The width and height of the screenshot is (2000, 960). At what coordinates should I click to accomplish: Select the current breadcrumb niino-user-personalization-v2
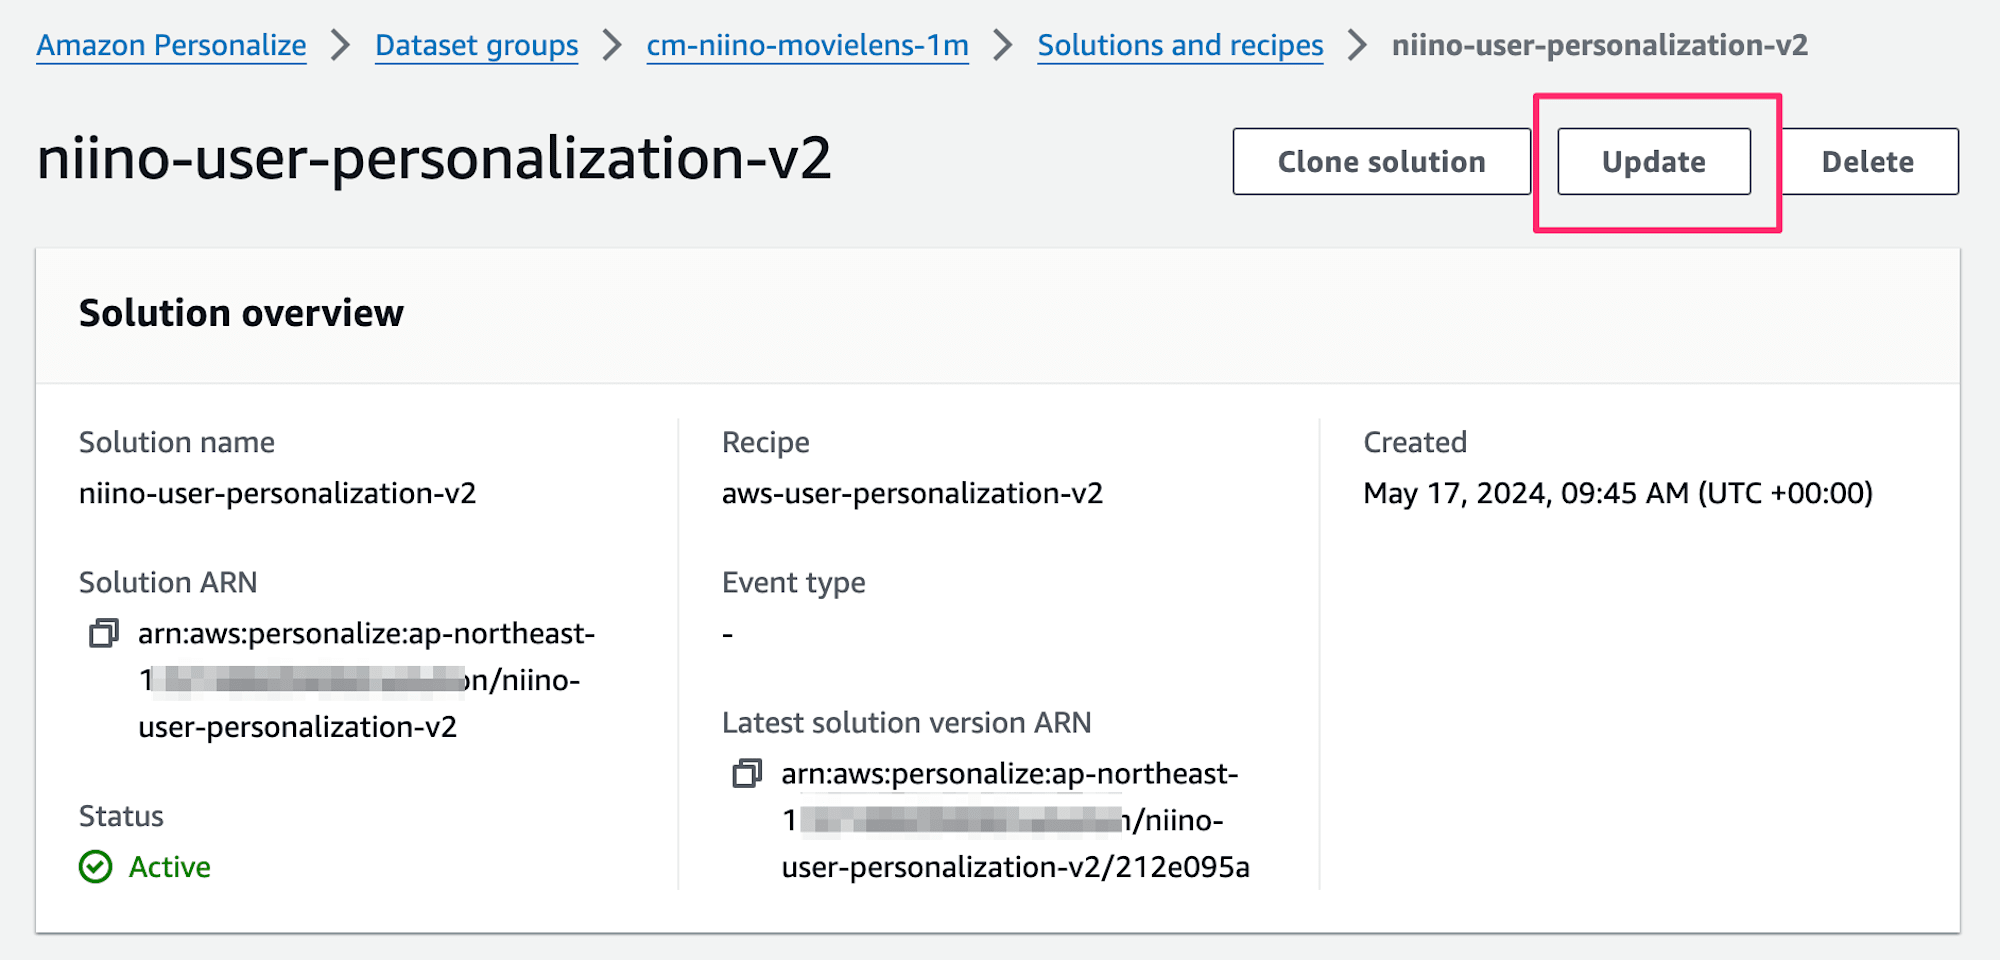coord(1600,45)
